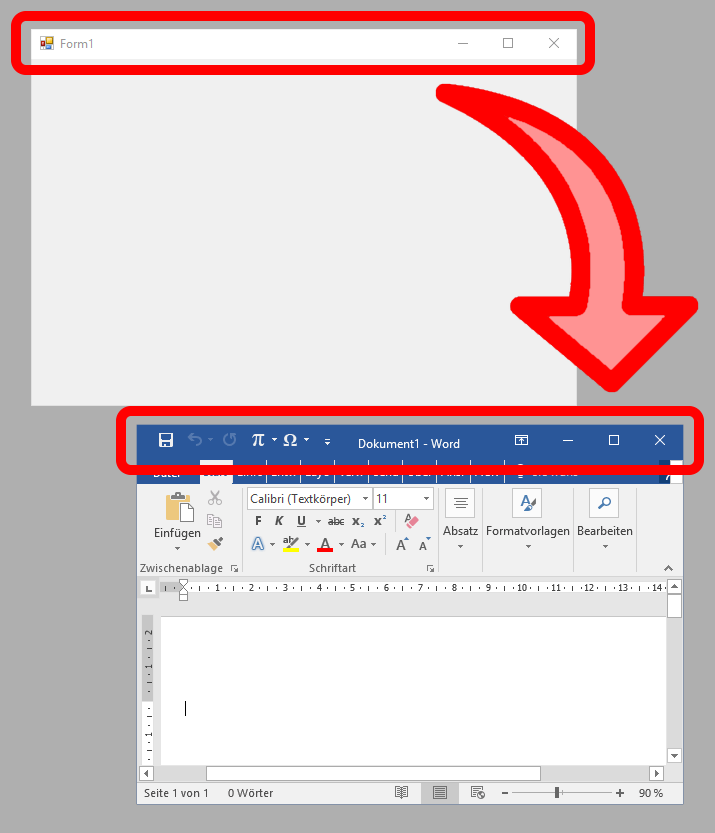Toggle subscript formatting
Viewport: 715px width, 833px height.
click(x=358, y=521)
